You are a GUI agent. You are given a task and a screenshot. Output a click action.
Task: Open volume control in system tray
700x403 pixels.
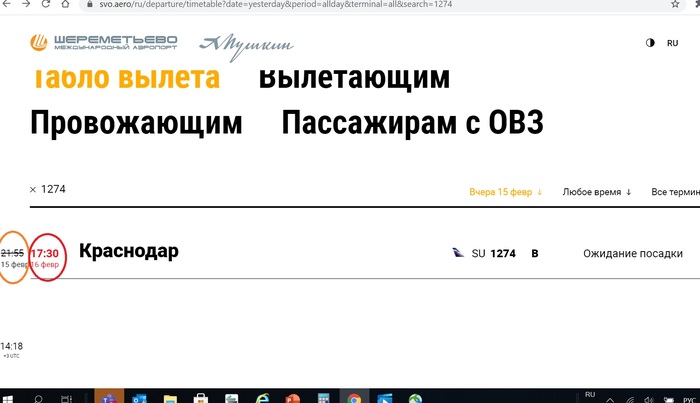[649, 400]
